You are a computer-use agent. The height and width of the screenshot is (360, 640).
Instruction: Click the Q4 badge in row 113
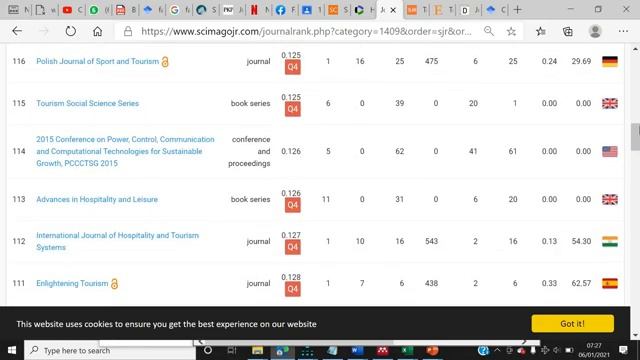[x=292, y=205]
